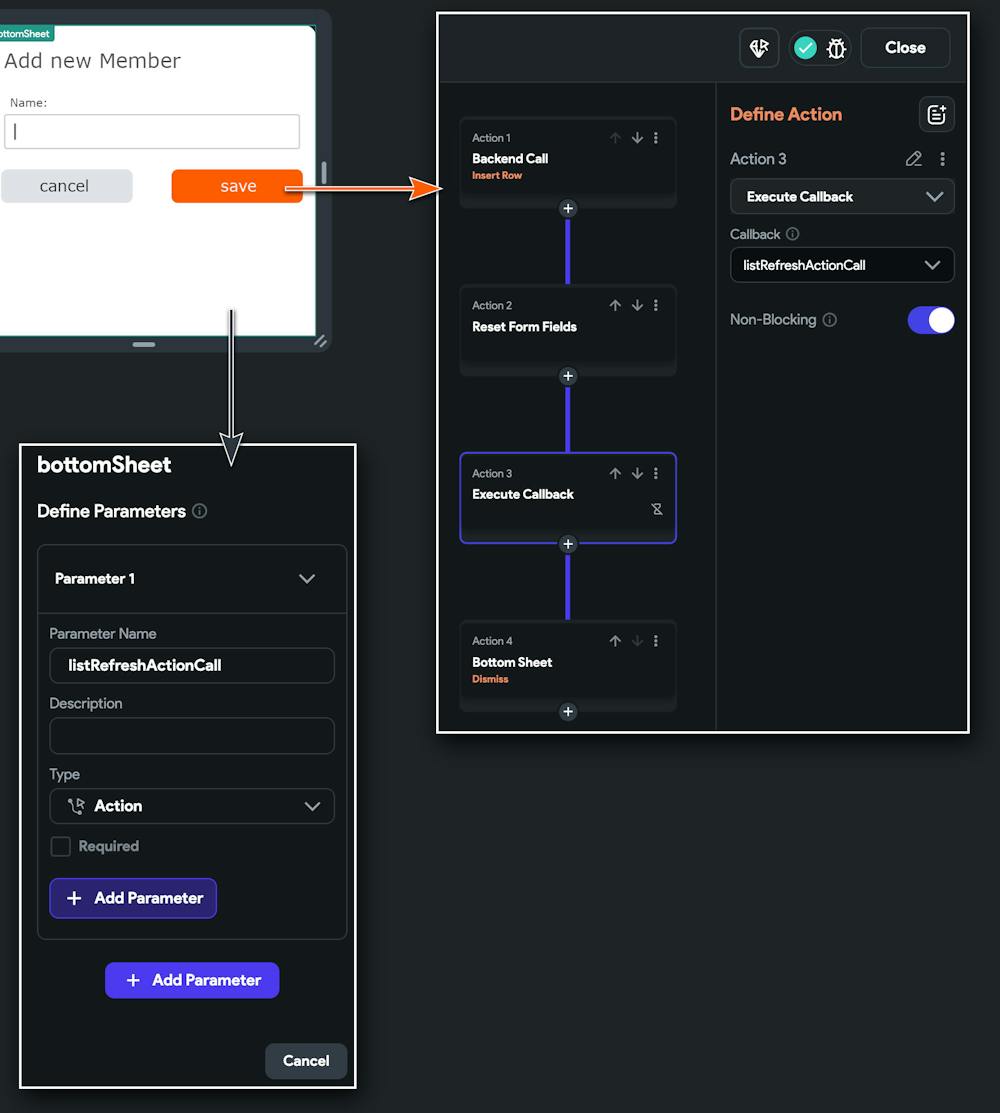Click the orange save button

click(x=237, y=186)
